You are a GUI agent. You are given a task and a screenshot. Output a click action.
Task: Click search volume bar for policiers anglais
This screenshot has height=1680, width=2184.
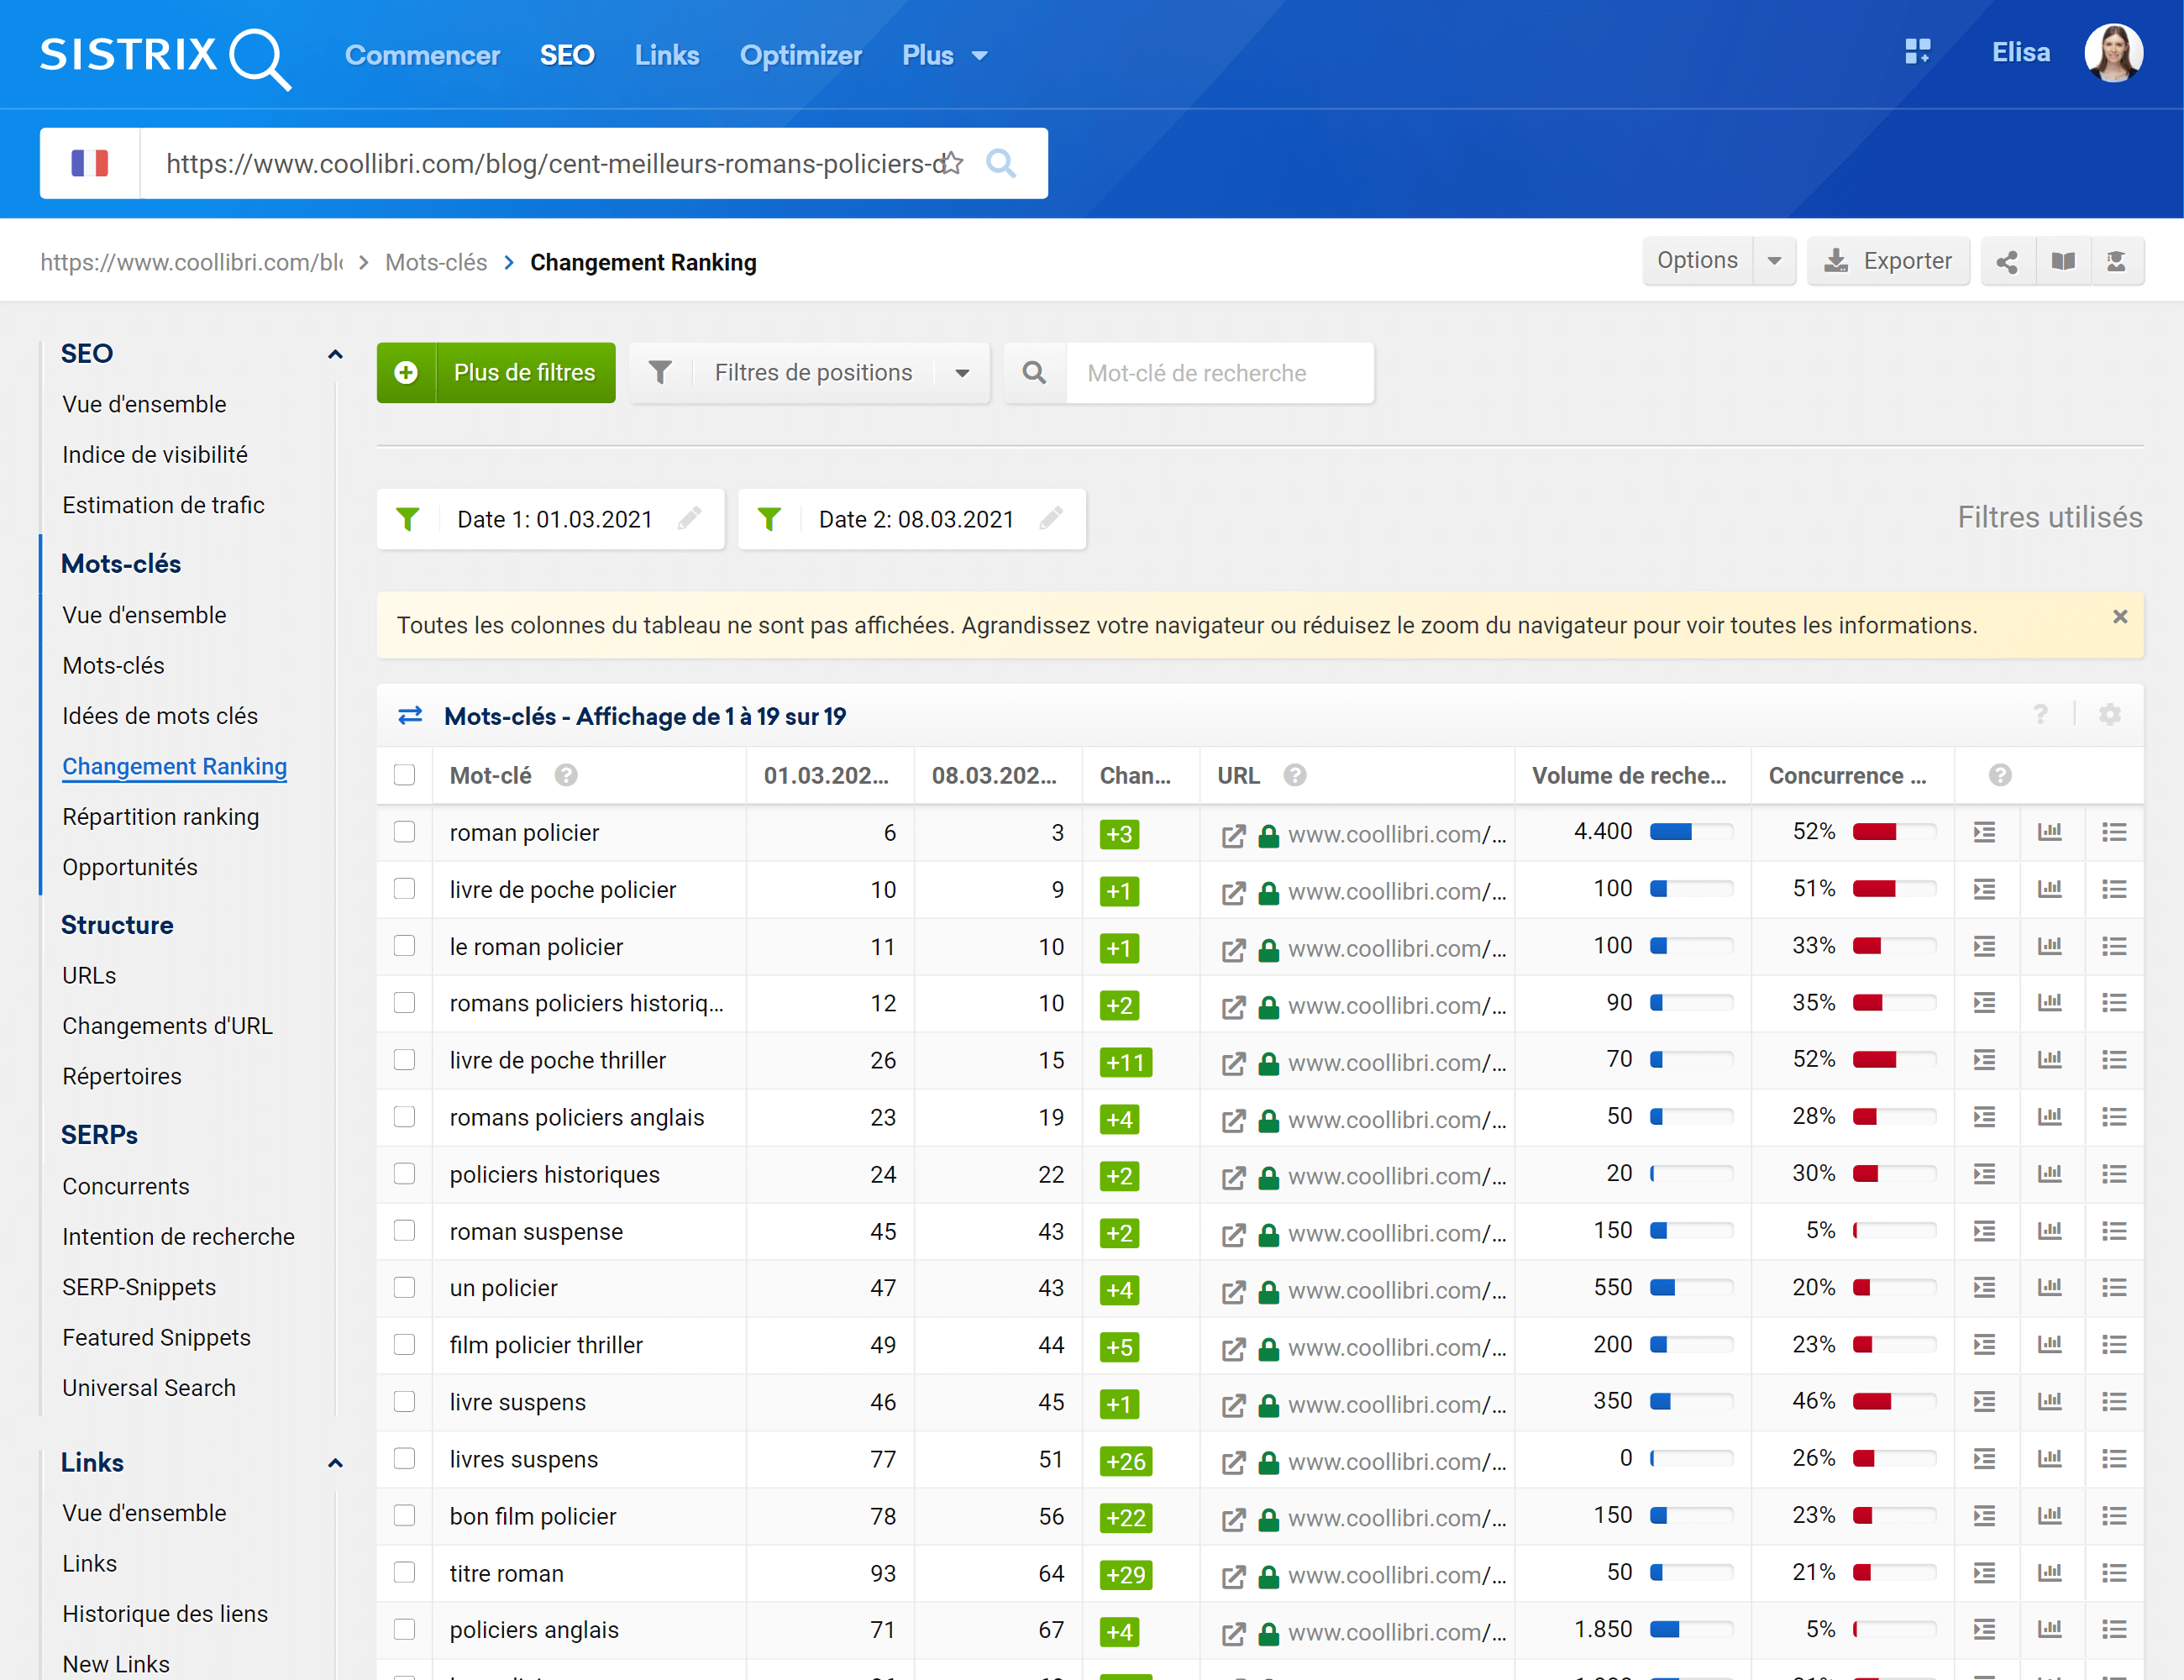click(x=1692, y=1630)
